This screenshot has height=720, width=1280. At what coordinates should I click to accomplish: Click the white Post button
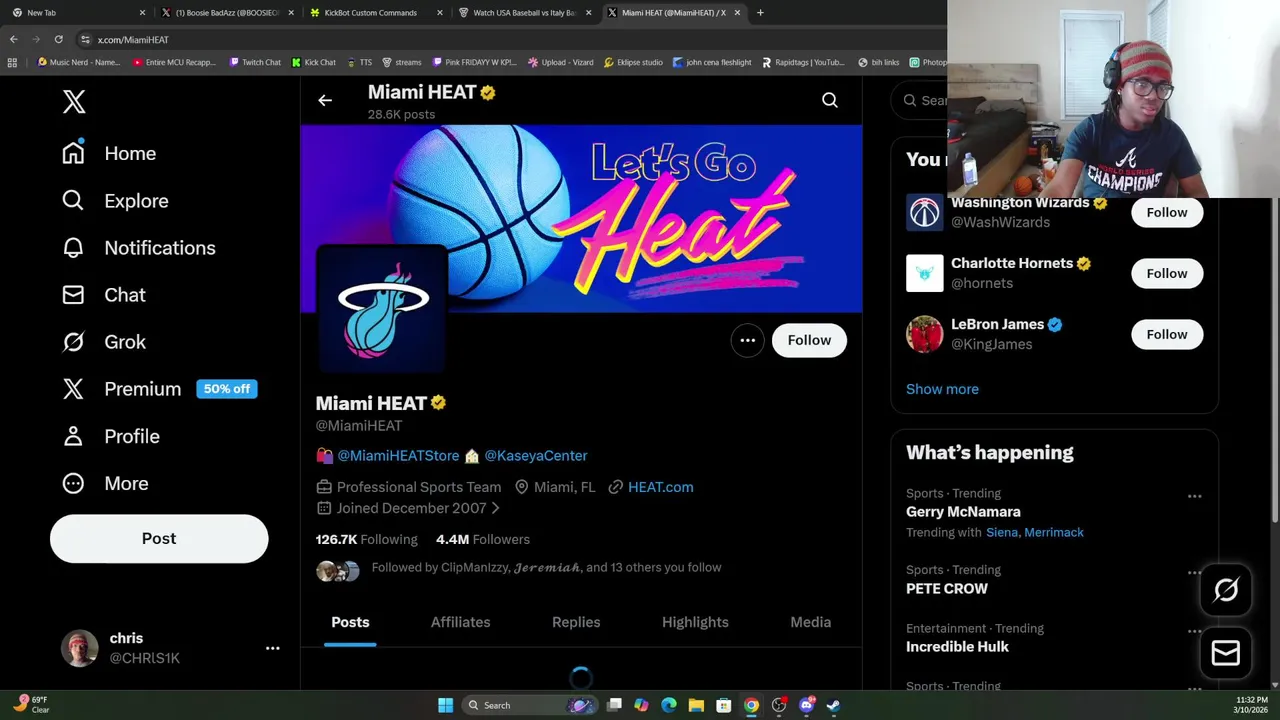[x=159, y=538]
